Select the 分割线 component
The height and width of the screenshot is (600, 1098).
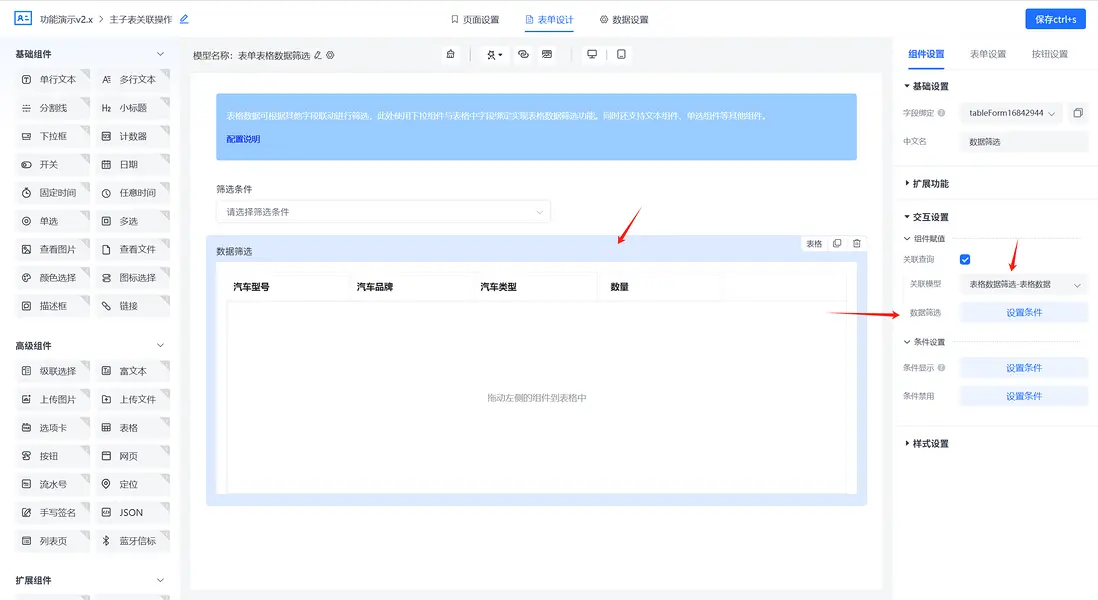(53, 108)
